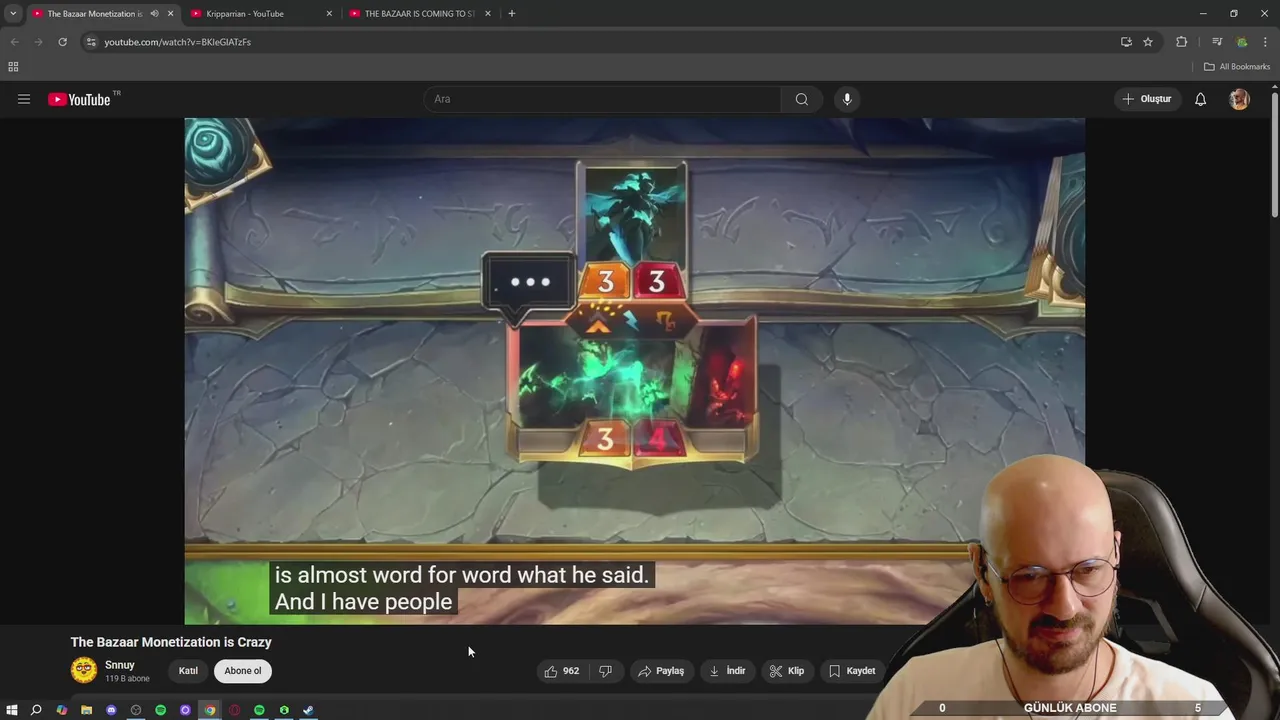Open the All Bookmarks folder
The width and height of the screenshot is (1280, 720).
point(1237,67)
